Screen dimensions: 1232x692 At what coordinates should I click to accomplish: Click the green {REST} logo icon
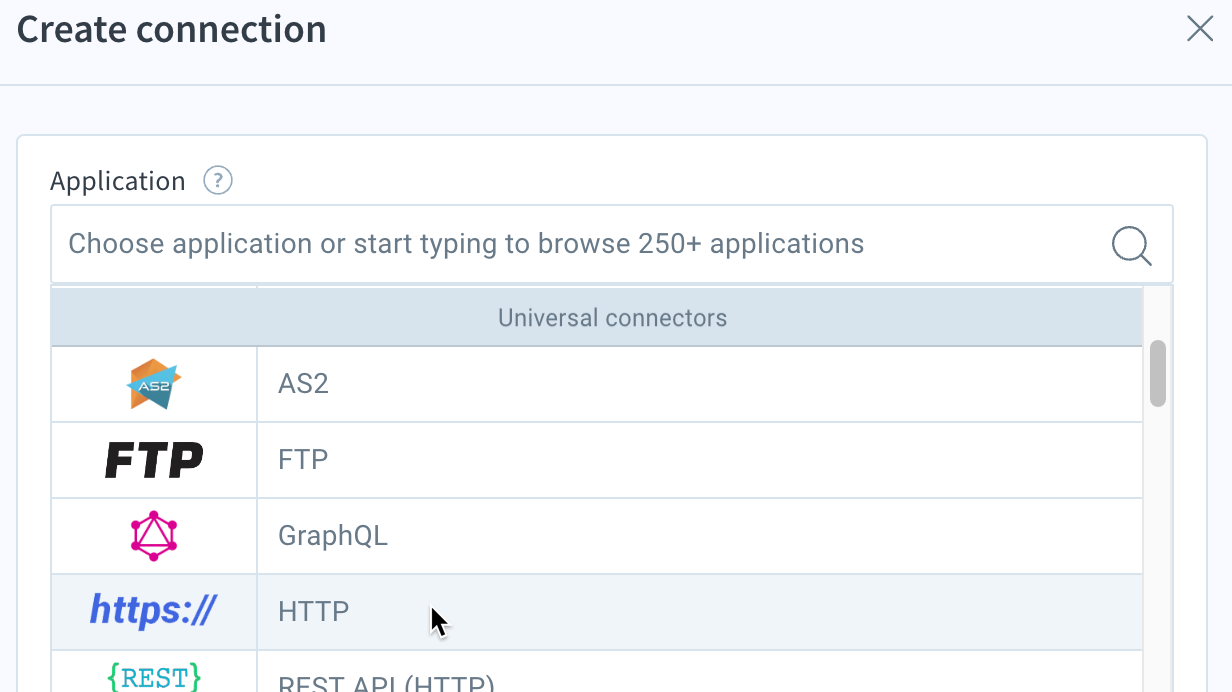click(154, 677)
